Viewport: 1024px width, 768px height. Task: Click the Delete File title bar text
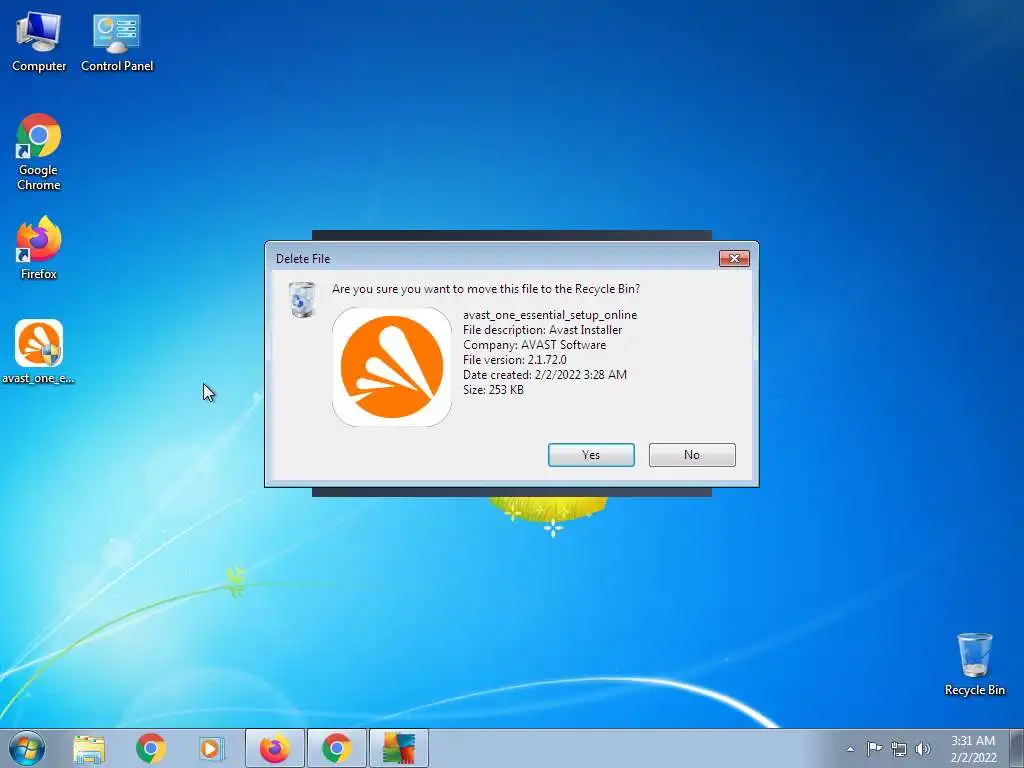(303, 259)
